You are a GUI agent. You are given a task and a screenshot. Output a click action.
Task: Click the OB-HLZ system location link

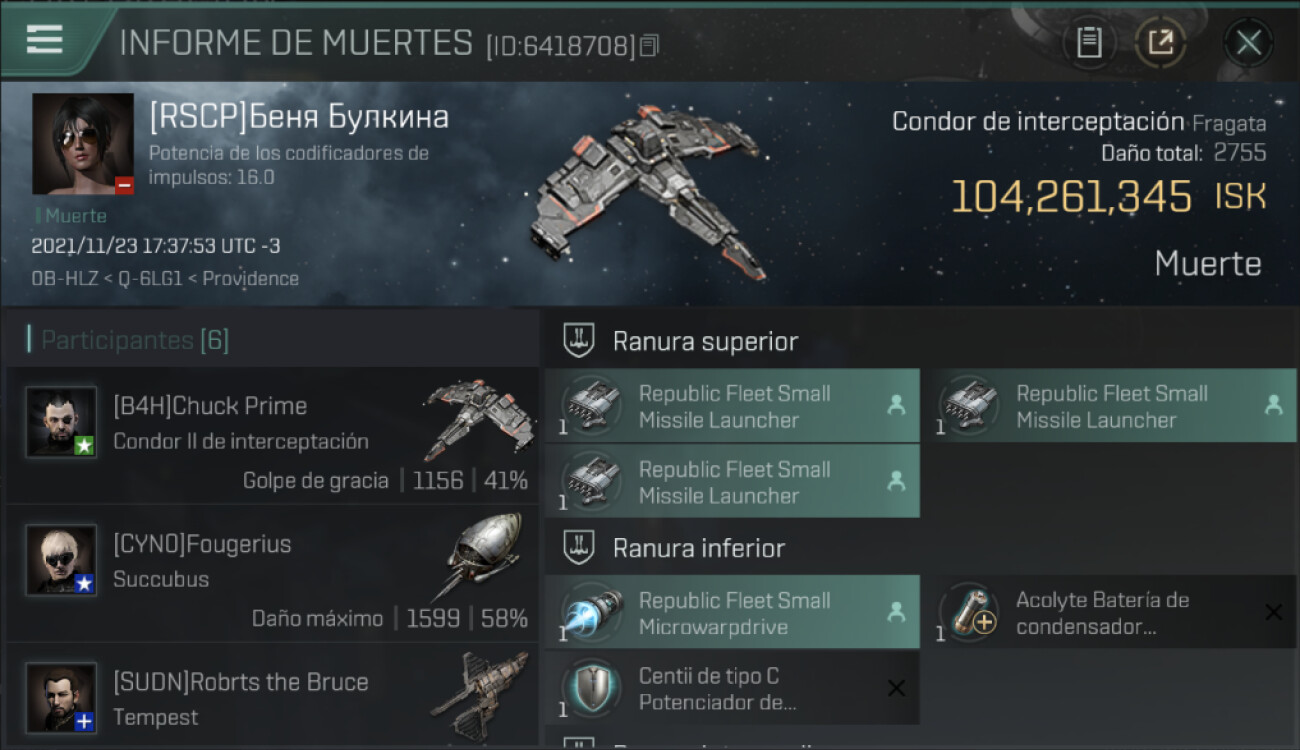pyautogui.click(x=62, y=279)
